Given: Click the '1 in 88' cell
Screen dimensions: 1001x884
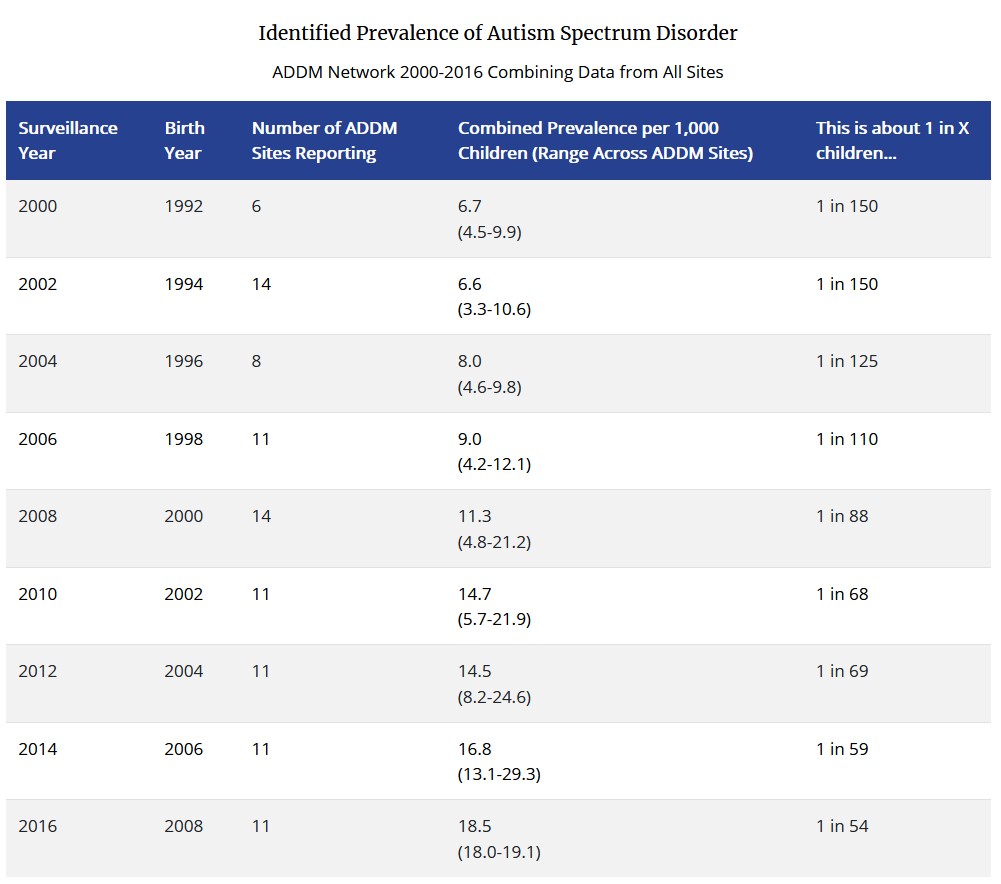Looking at the screenshot, I should [842, 516].
